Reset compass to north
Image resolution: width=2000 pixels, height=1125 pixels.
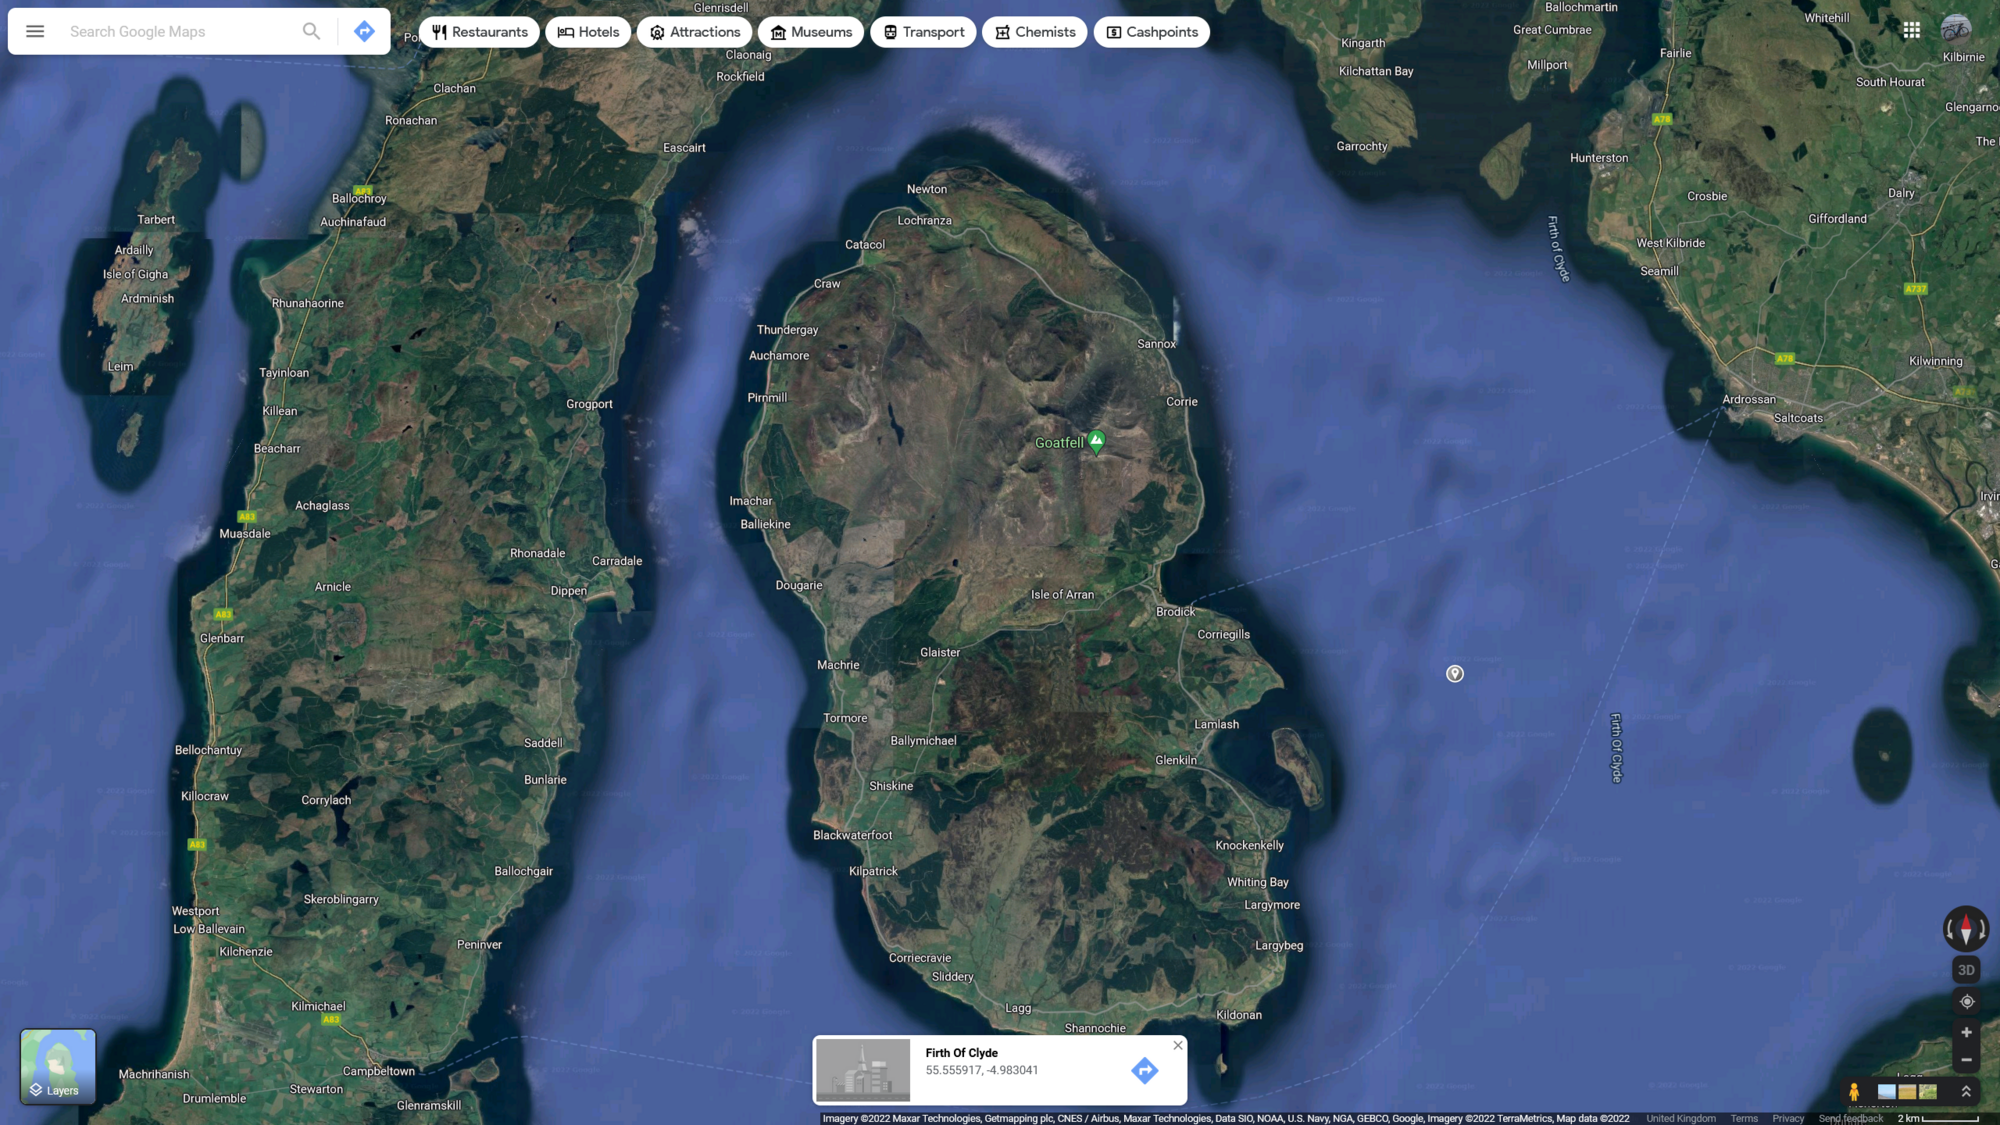1965,929
